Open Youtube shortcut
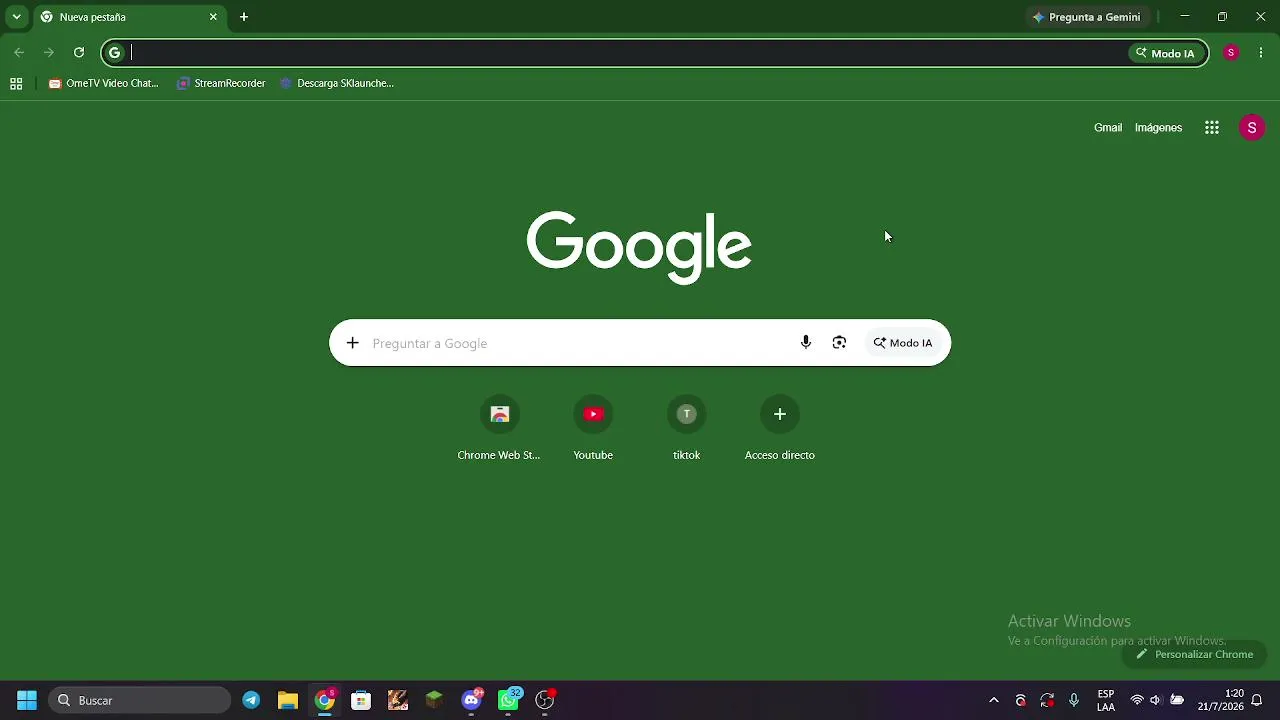 click(593, 428)
